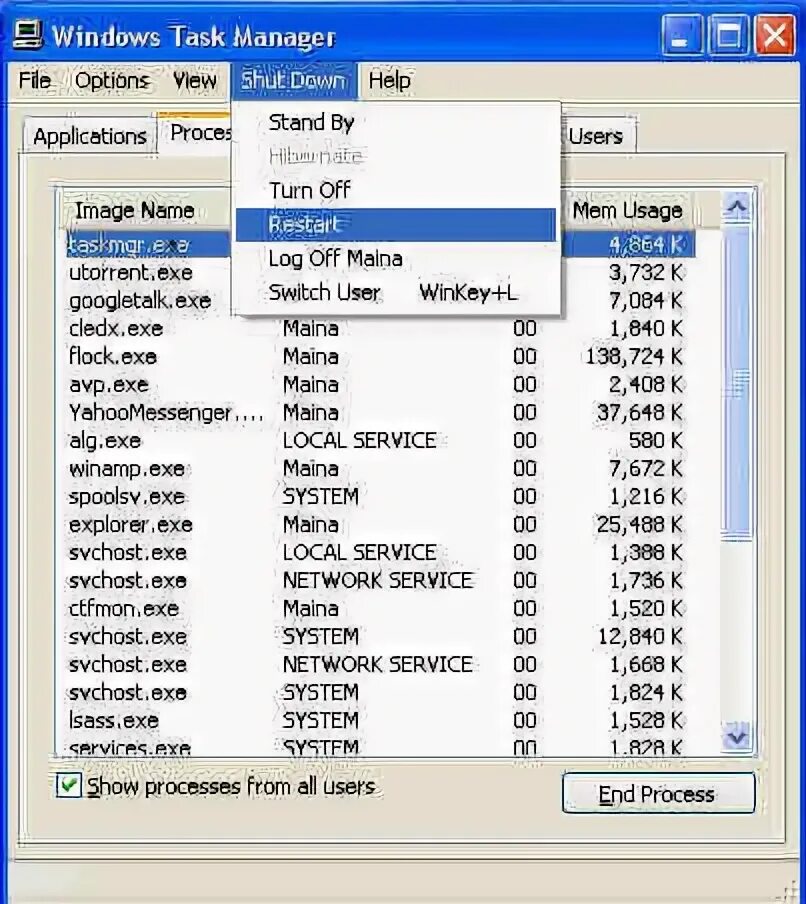Viewport: 806px width, 904px height.
Task: Select svchost.exe using 1,668 K
Action: pos(381,665)
